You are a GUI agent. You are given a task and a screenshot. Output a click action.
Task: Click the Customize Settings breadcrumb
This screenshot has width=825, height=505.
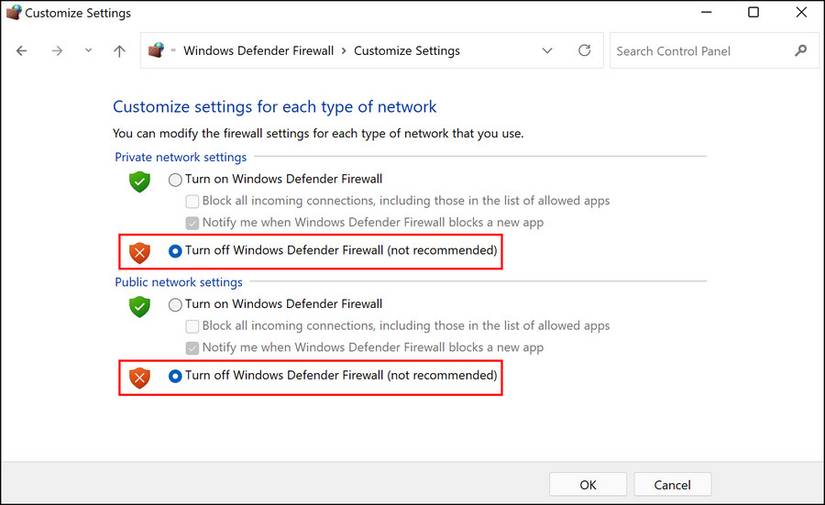click(x=407, y=51)
